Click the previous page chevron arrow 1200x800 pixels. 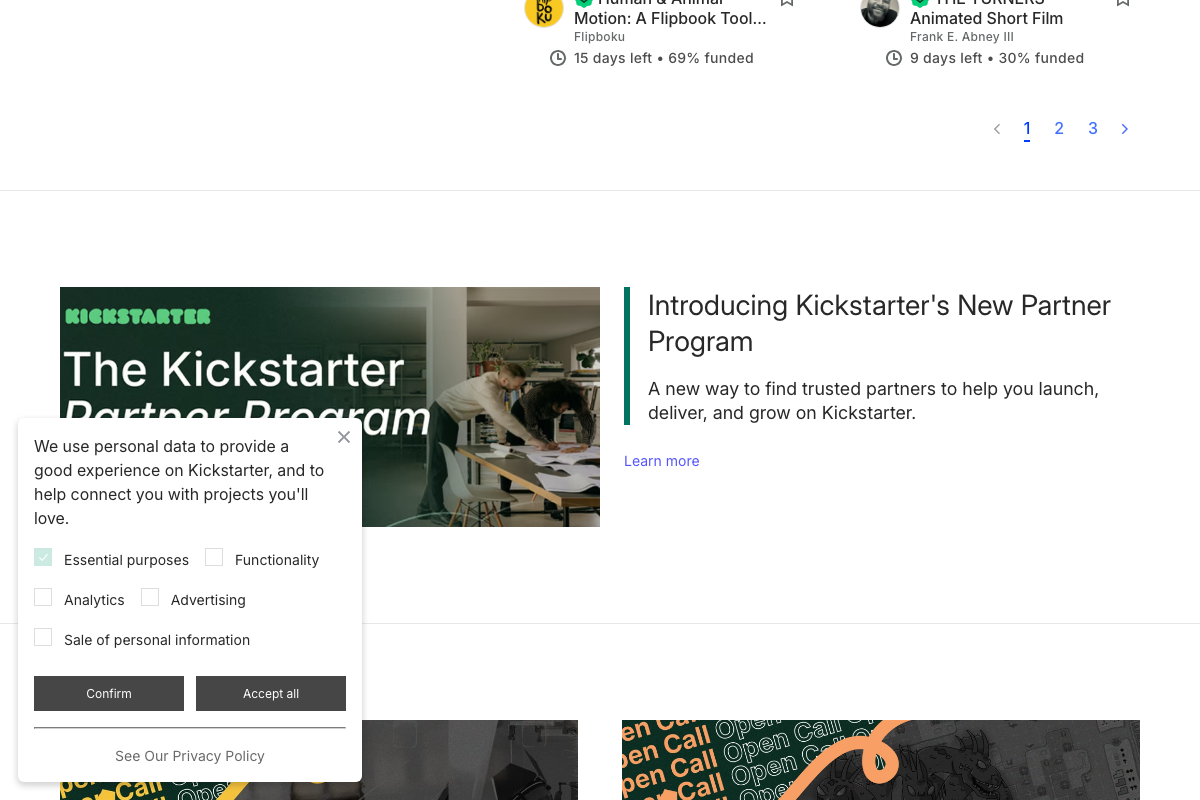point(996,128)
